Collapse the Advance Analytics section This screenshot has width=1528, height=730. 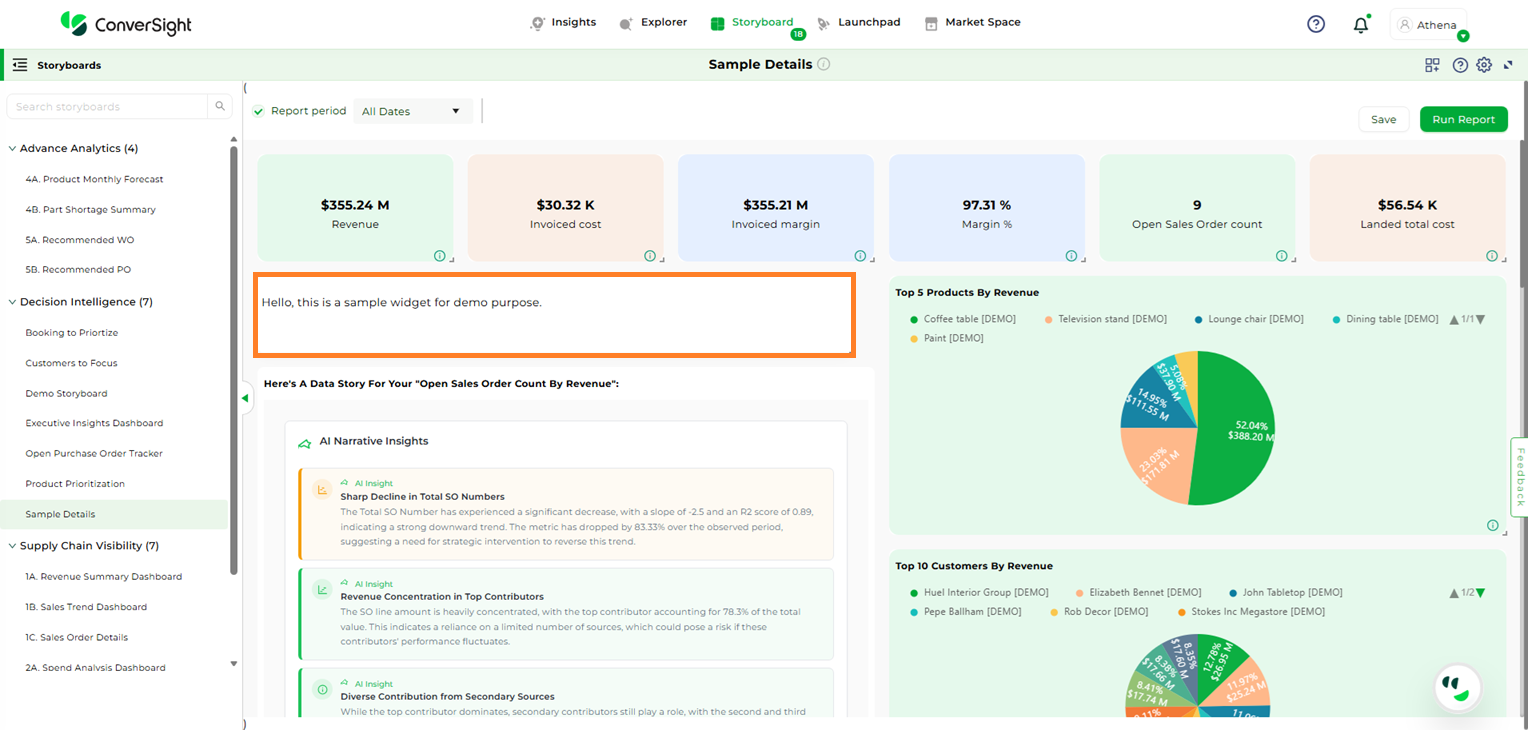point(13,148)
